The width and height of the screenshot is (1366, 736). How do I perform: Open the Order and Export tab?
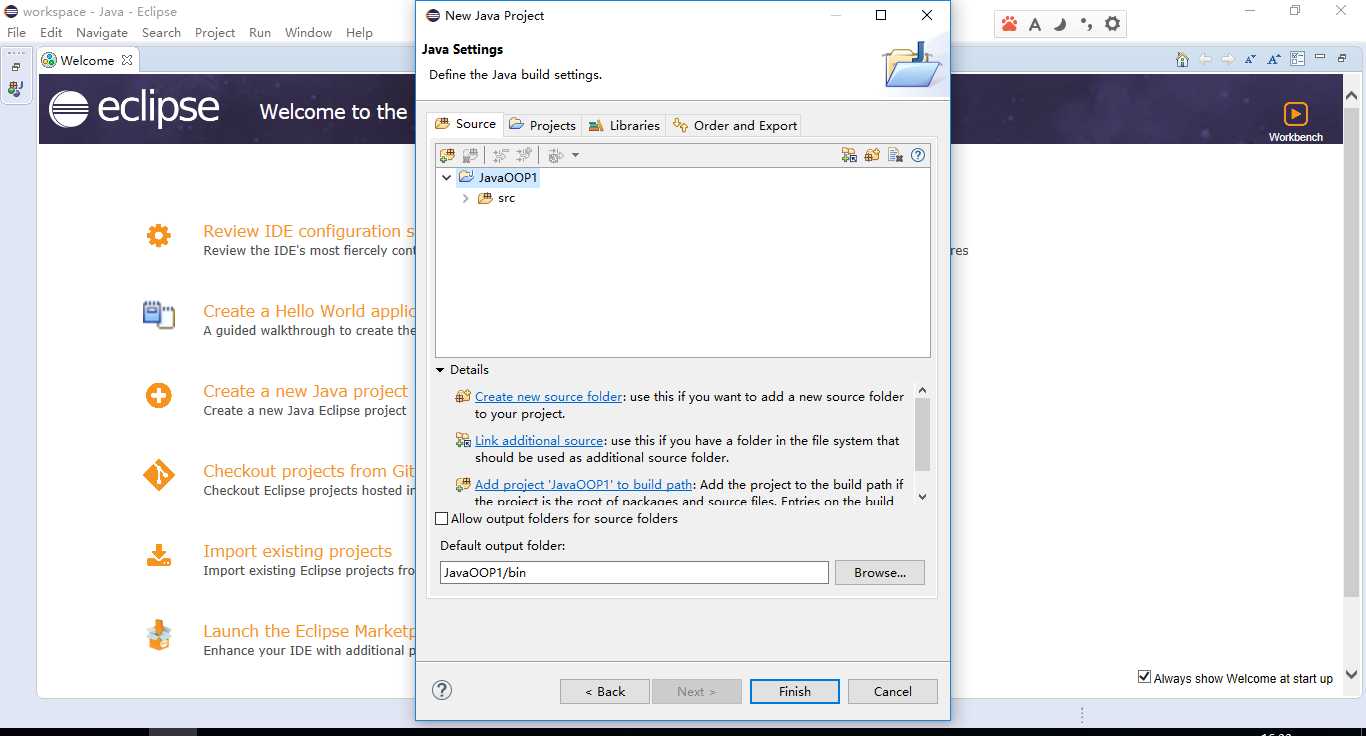(x=735, y=125)
